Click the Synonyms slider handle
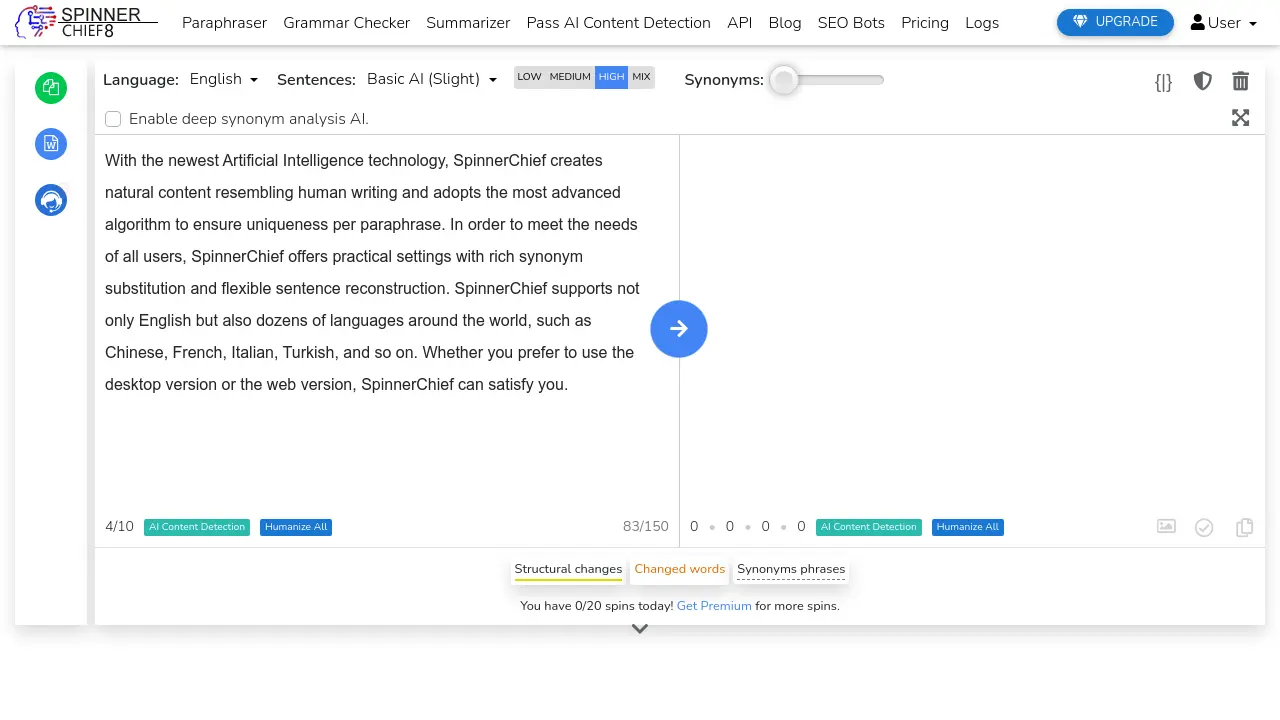Image resolution: width=1280 pixels, height=720 pixels. [784, 80]
